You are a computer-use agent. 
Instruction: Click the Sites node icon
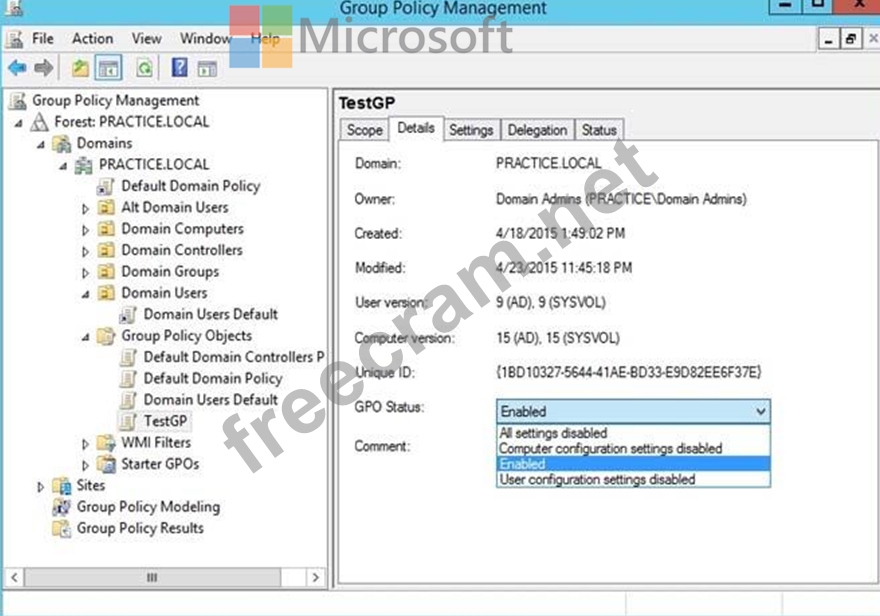(62, 486)
